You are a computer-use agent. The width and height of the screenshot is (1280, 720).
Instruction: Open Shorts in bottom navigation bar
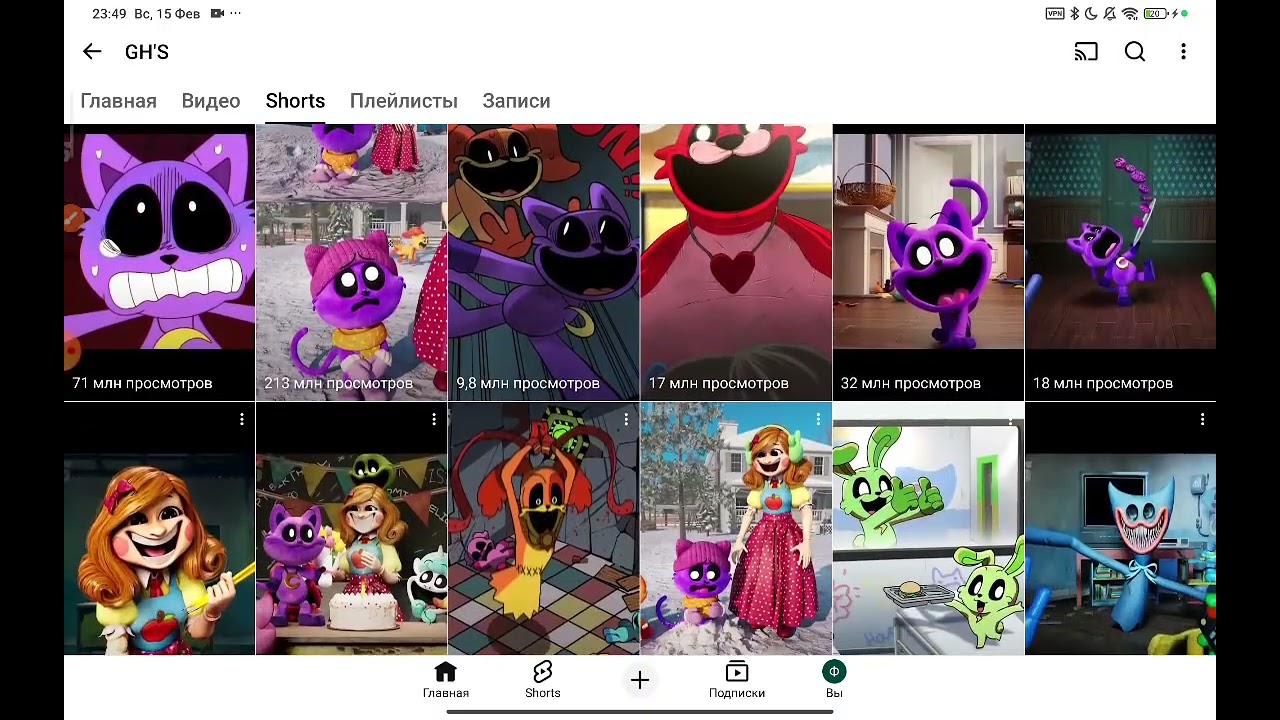pyautogui.click(x=543, y=679)
